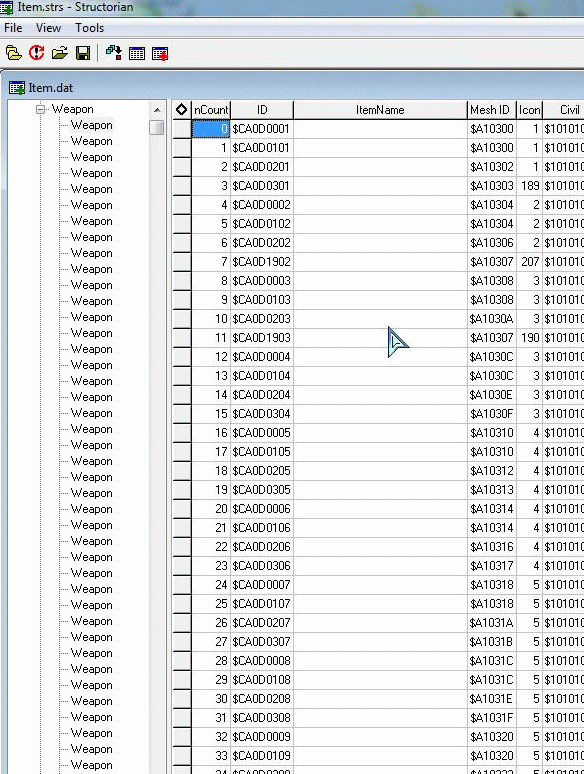Screen dimensions: 584x774
Task: Click the tree panel scrollbar thumb
Action: click(x=157, y=127)
